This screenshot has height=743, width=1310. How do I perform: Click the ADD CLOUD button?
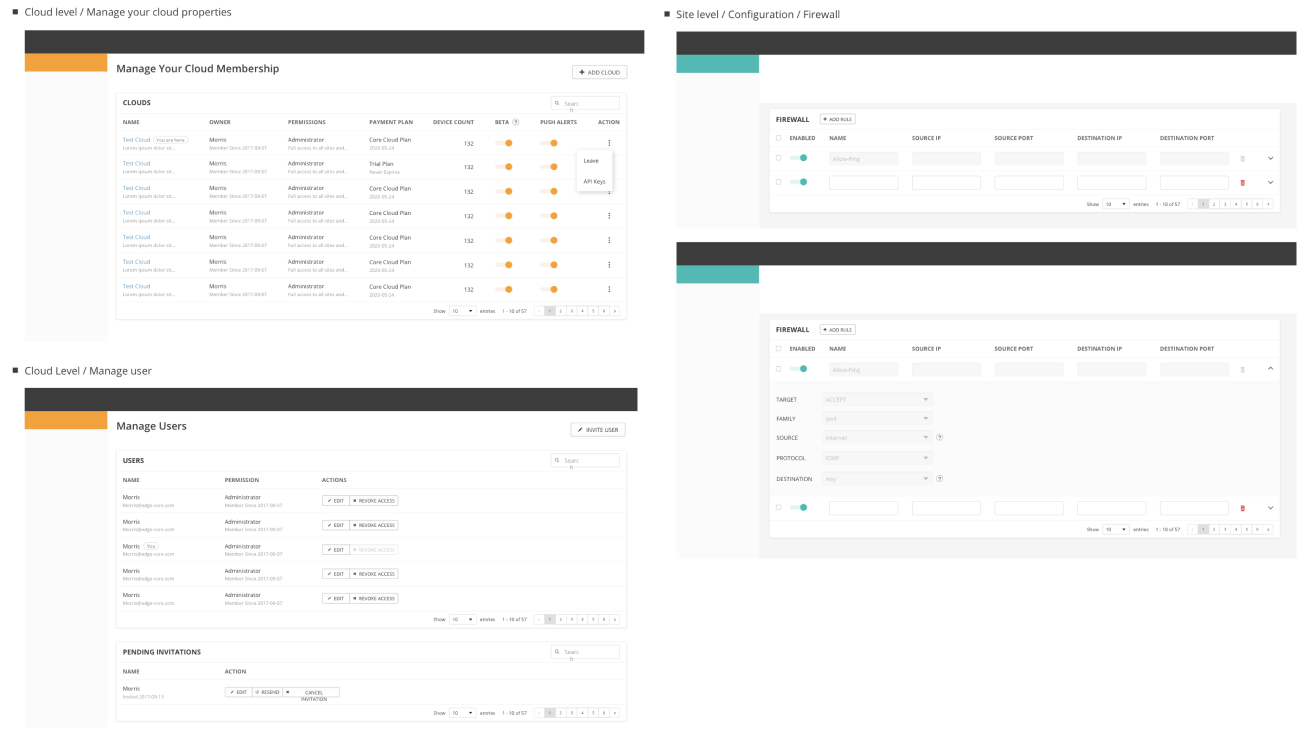(600, 72)
